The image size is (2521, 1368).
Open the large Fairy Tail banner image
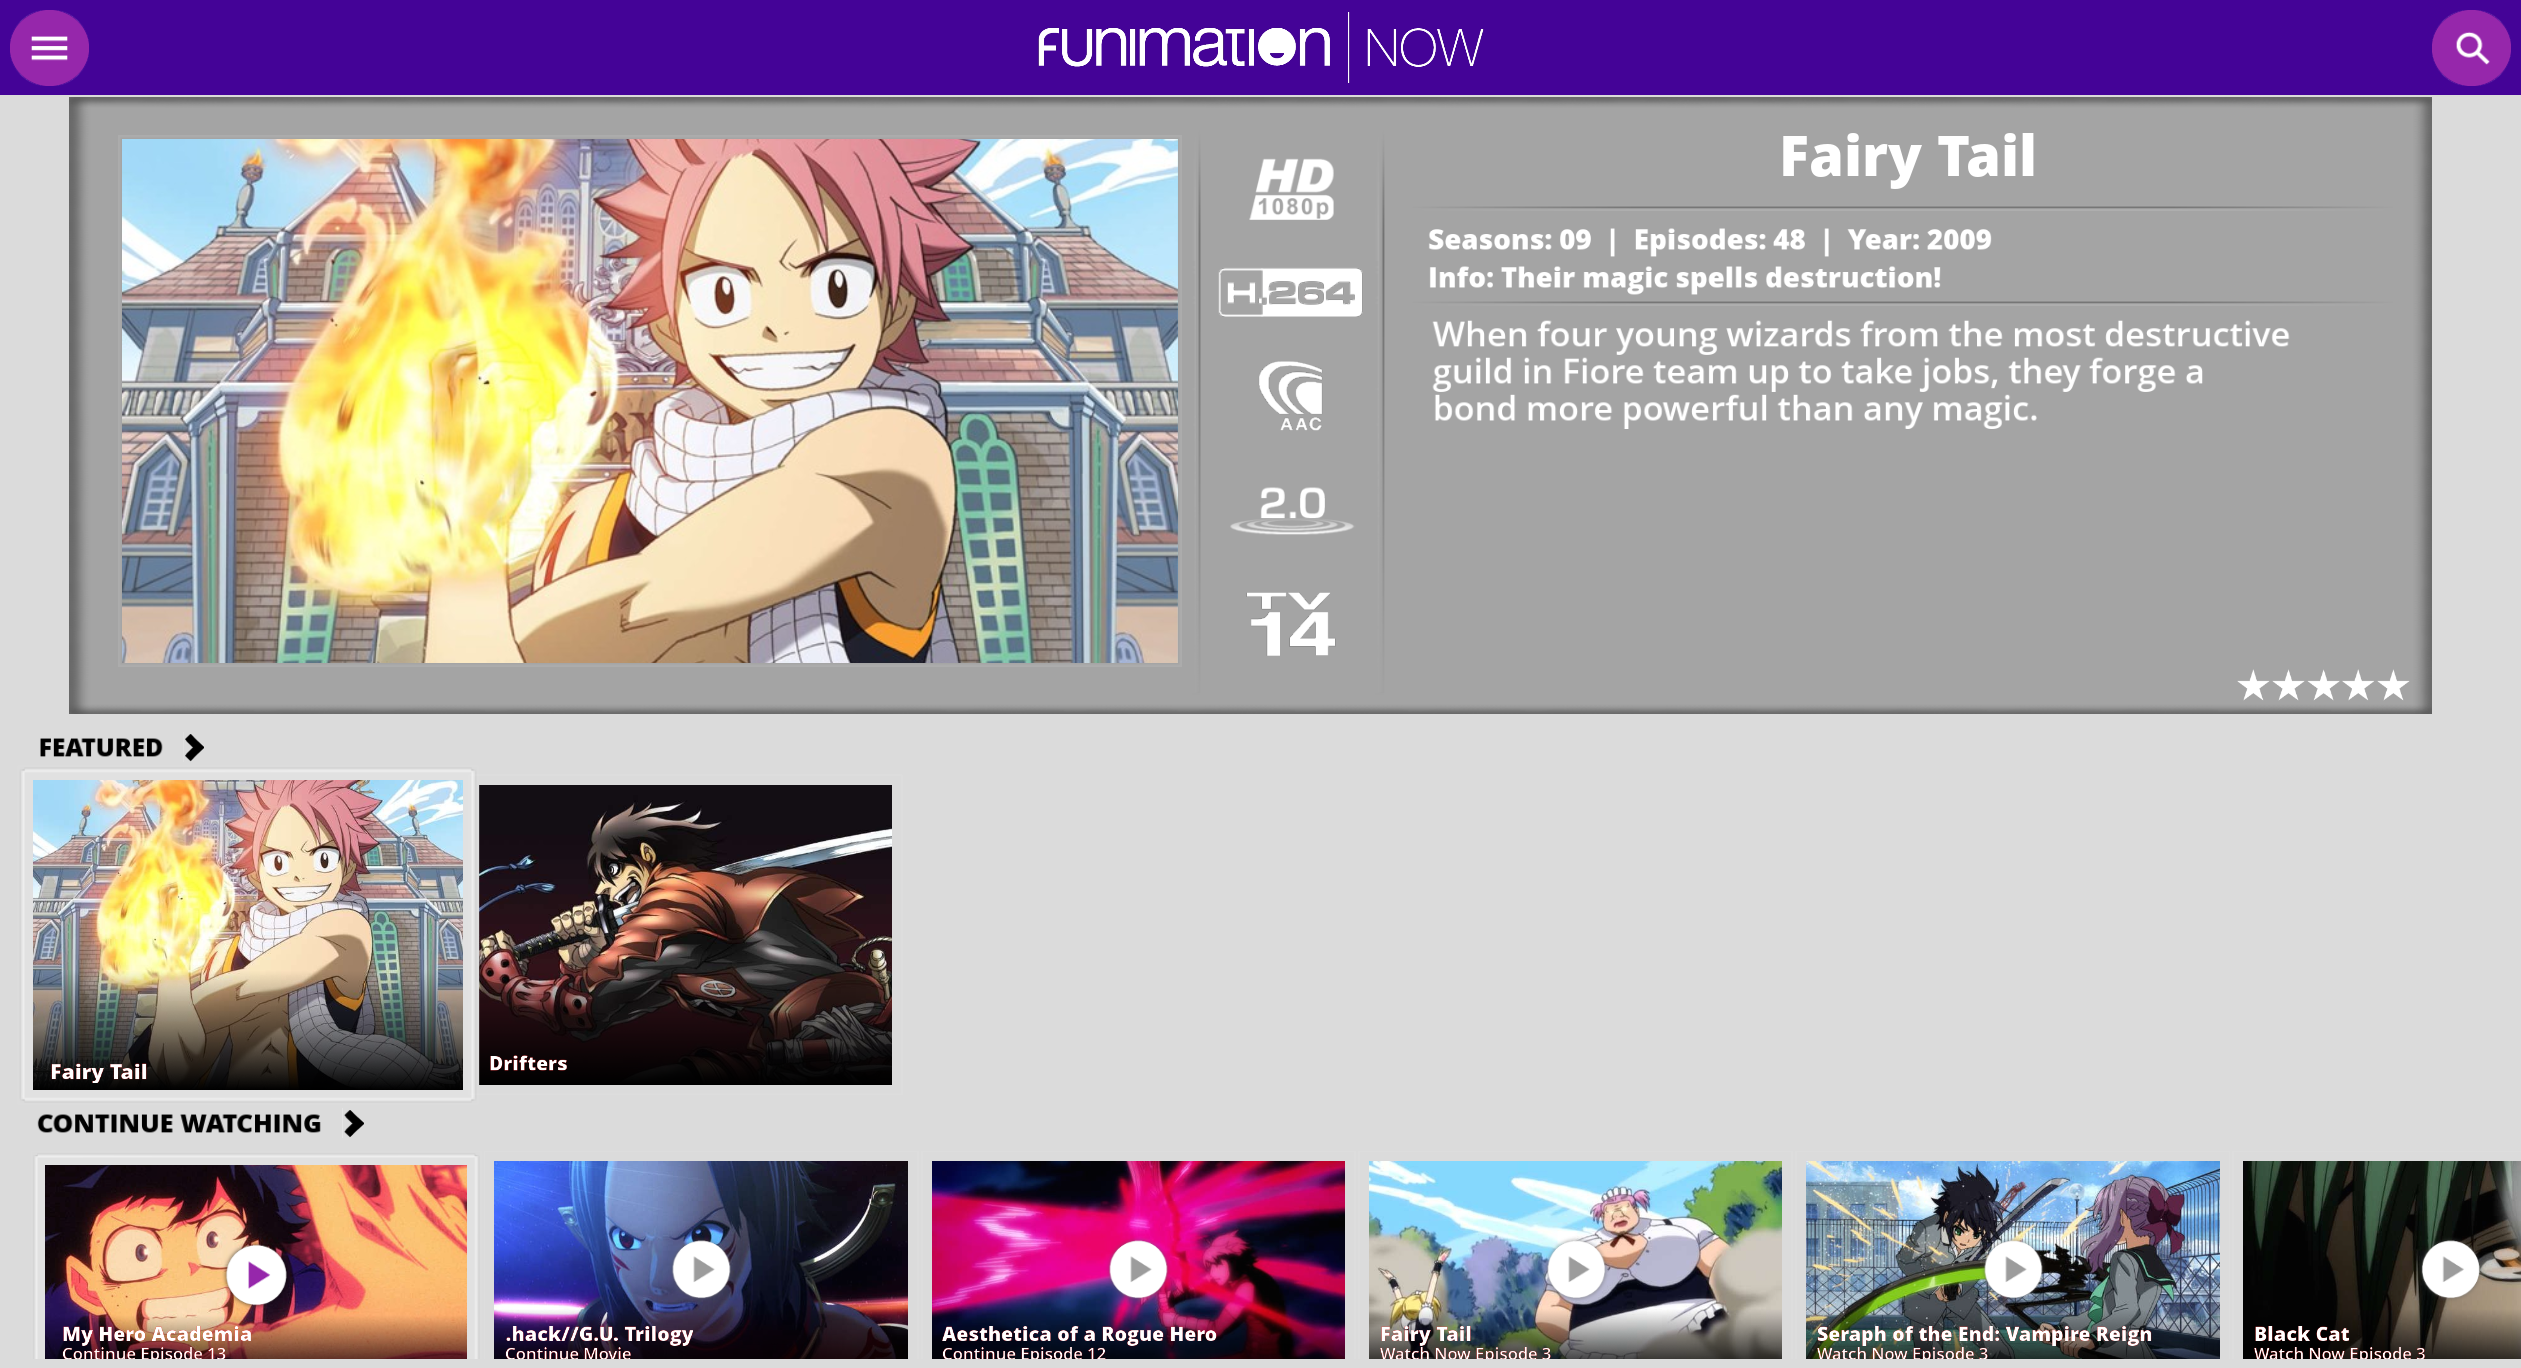click(650, 401)
